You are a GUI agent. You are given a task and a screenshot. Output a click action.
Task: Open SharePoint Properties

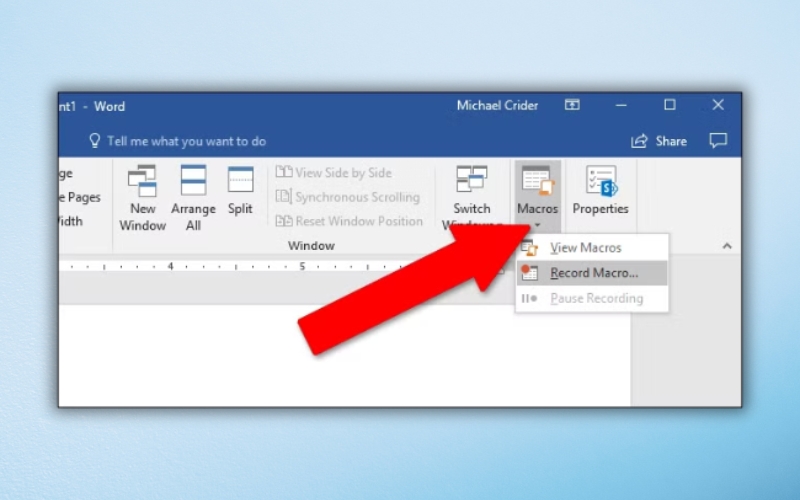[x=601, y=190]
